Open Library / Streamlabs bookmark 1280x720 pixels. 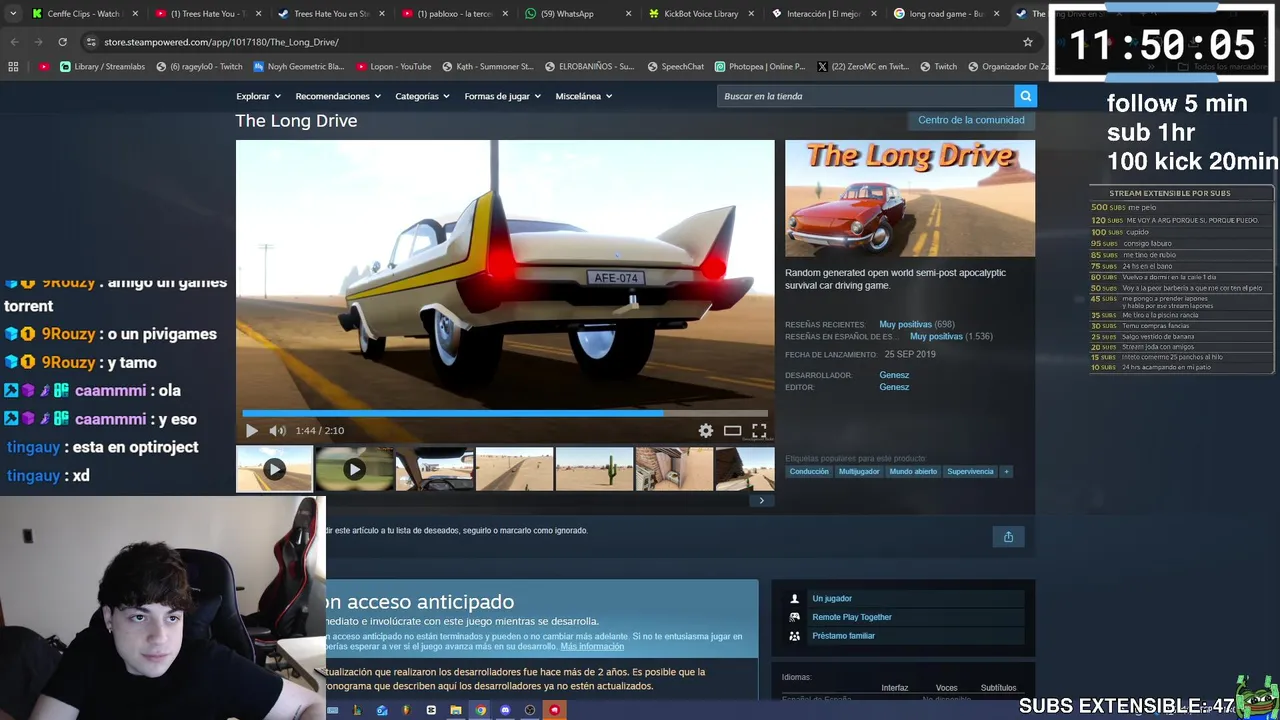[102, 67]
